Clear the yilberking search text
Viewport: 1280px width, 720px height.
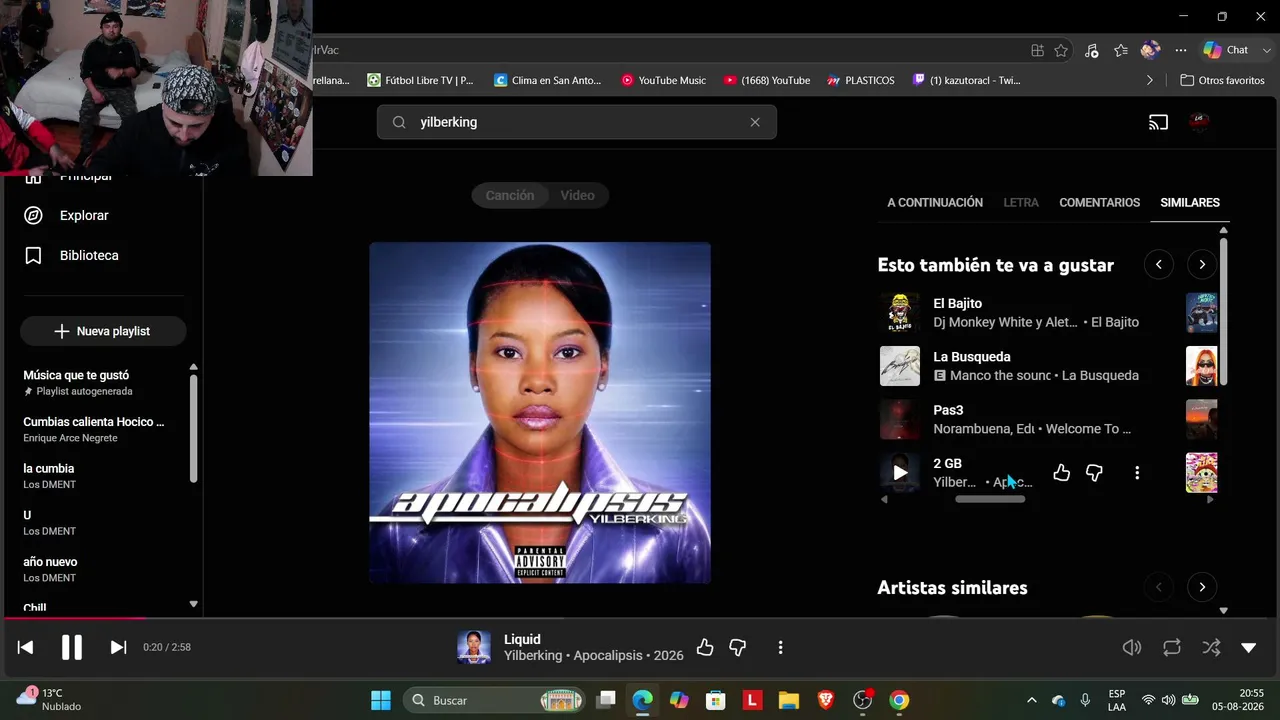pos(755,122)
